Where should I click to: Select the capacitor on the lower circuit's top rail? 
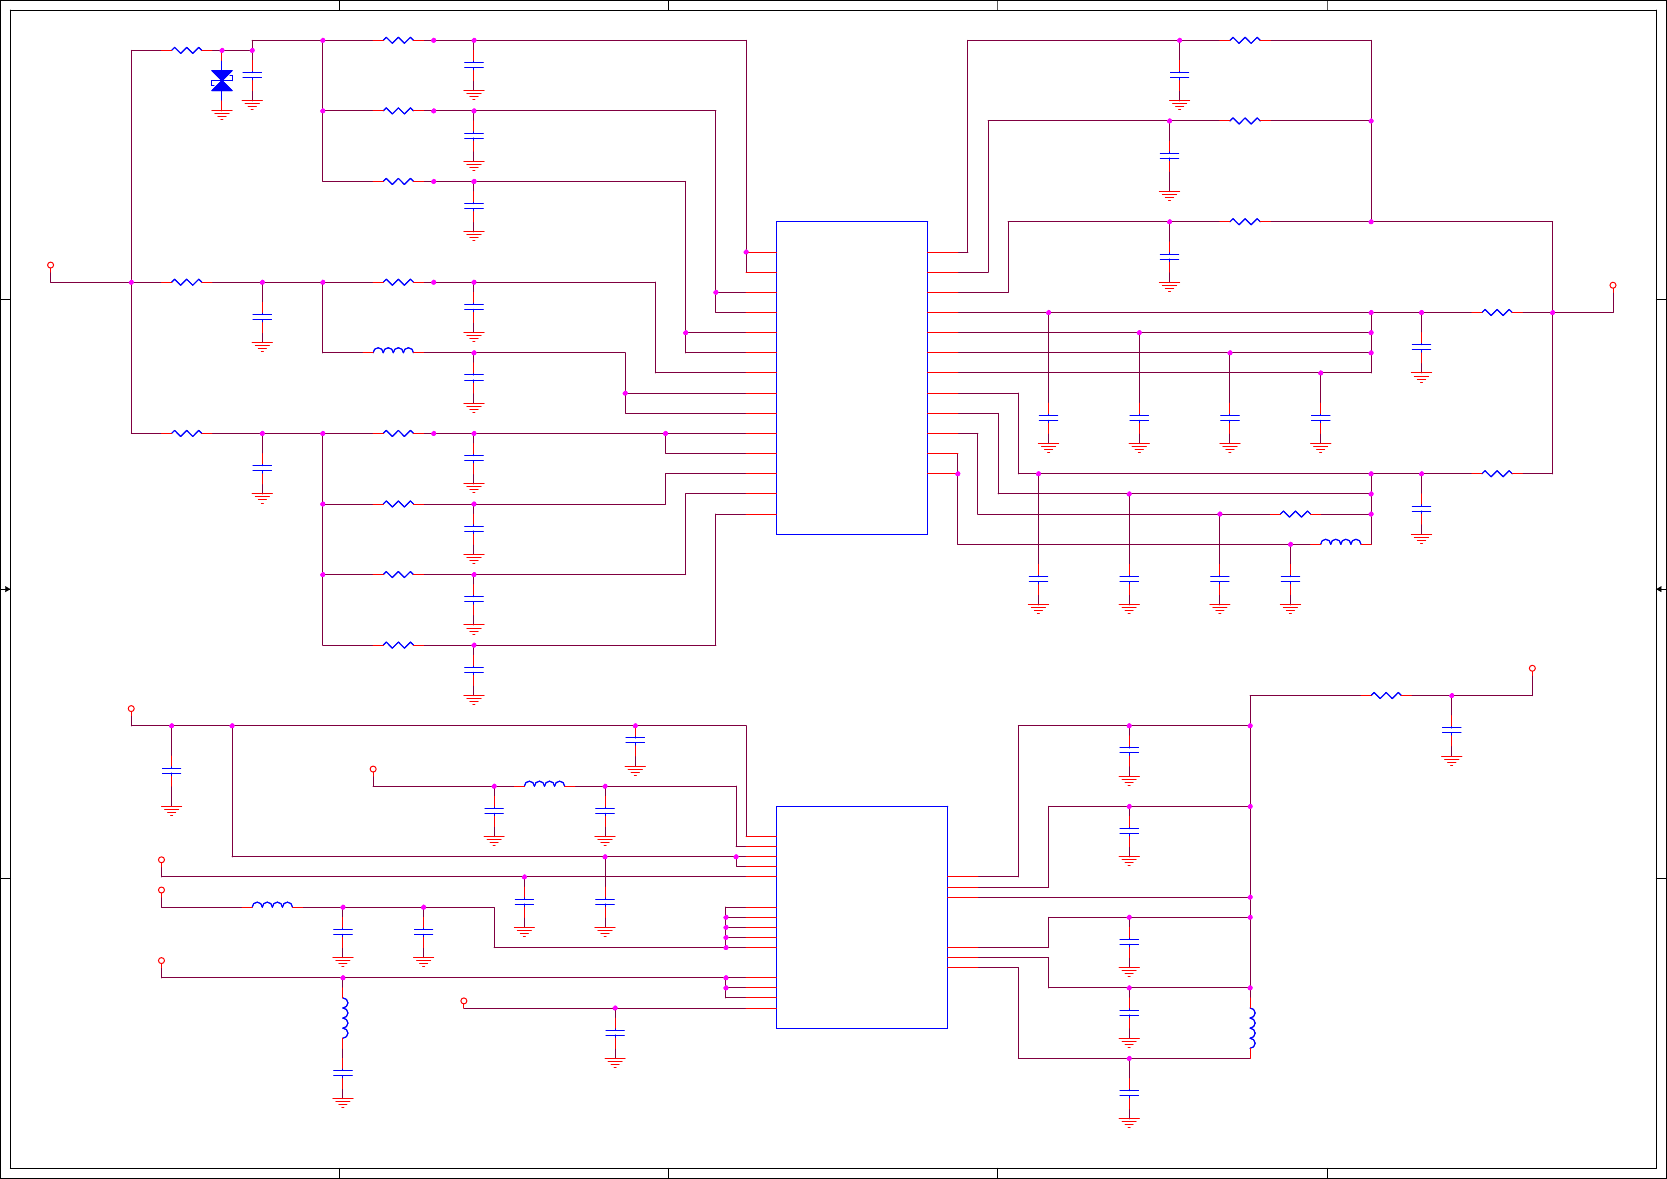(635, 740)
